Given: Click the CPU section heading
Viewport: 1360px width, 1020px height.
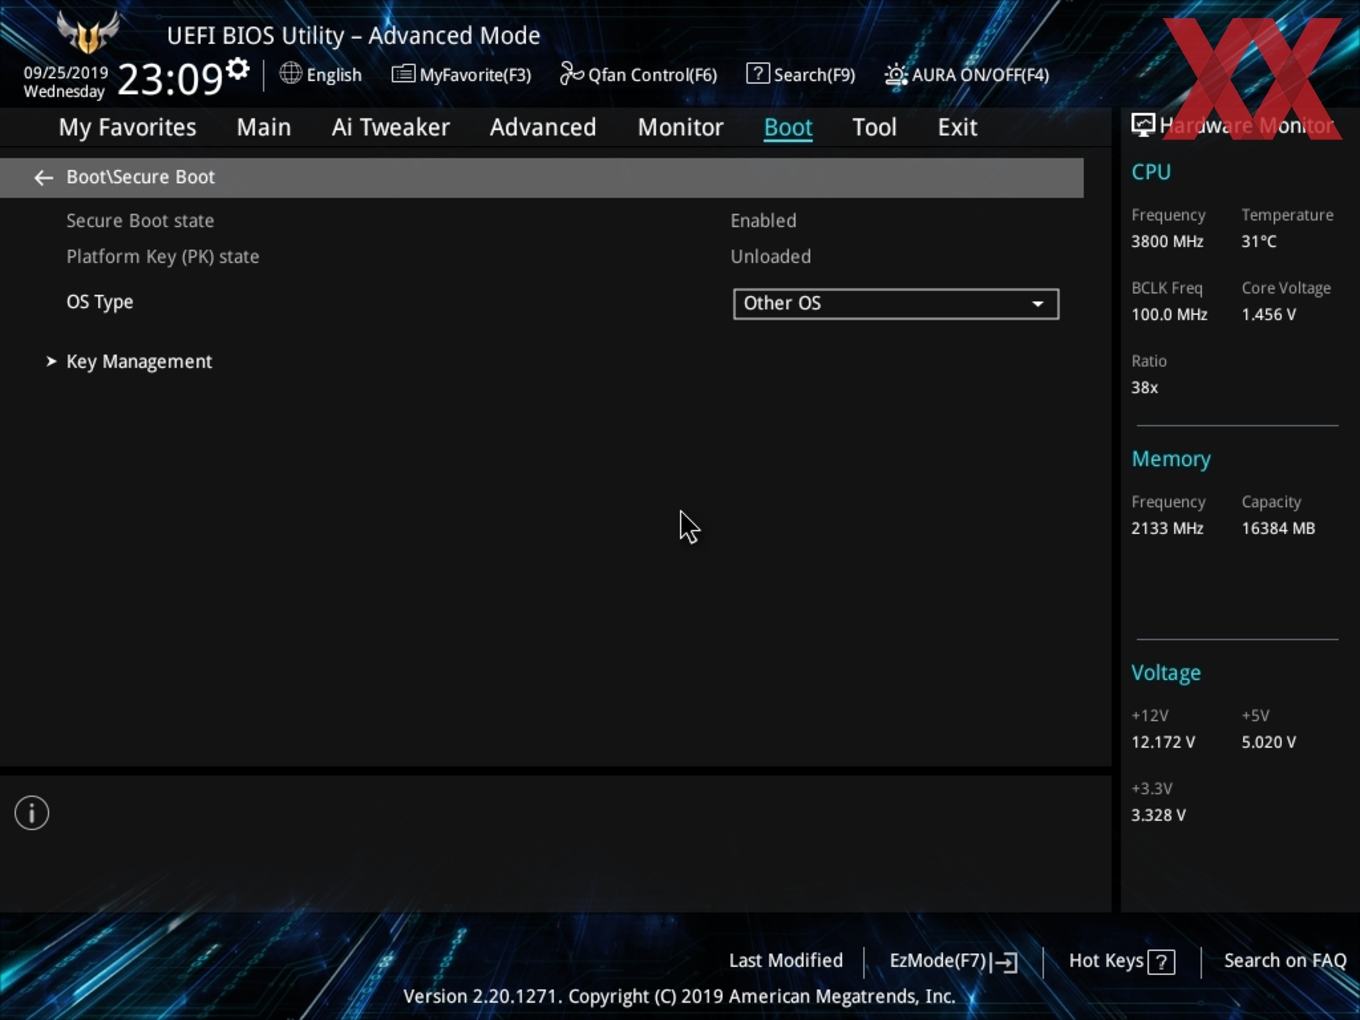Looking at the screenshot, I should (x=1151, y=172).
